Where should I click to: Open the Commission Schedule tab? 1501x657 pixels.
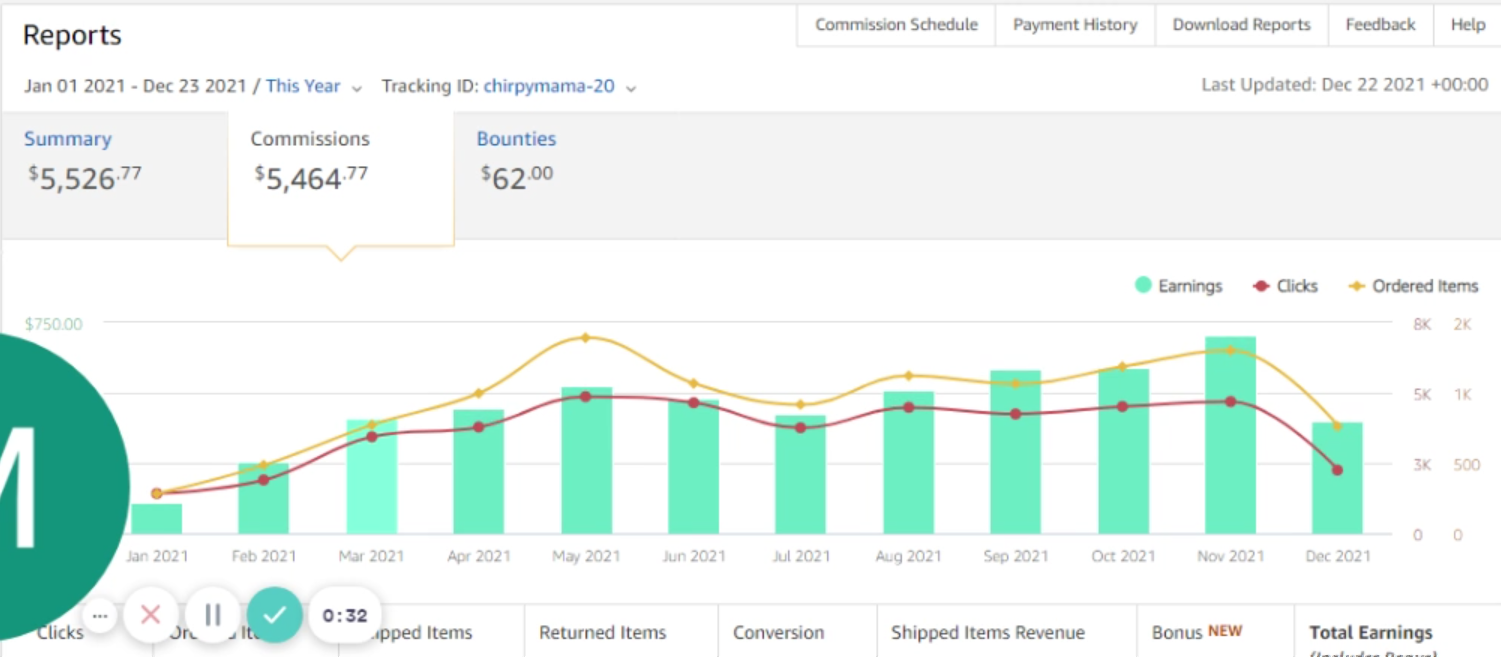pyautogui.click(x=896, y=25)
